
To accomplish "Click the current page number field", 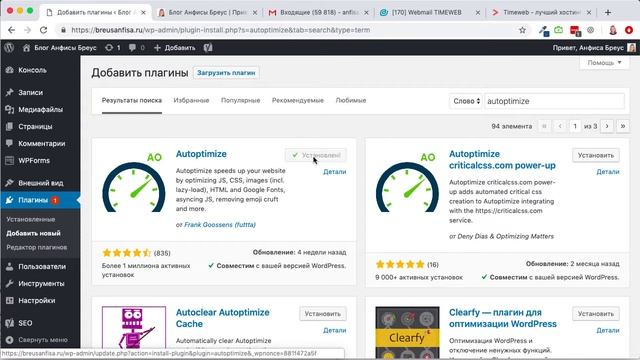I will [x=575, y=126].
